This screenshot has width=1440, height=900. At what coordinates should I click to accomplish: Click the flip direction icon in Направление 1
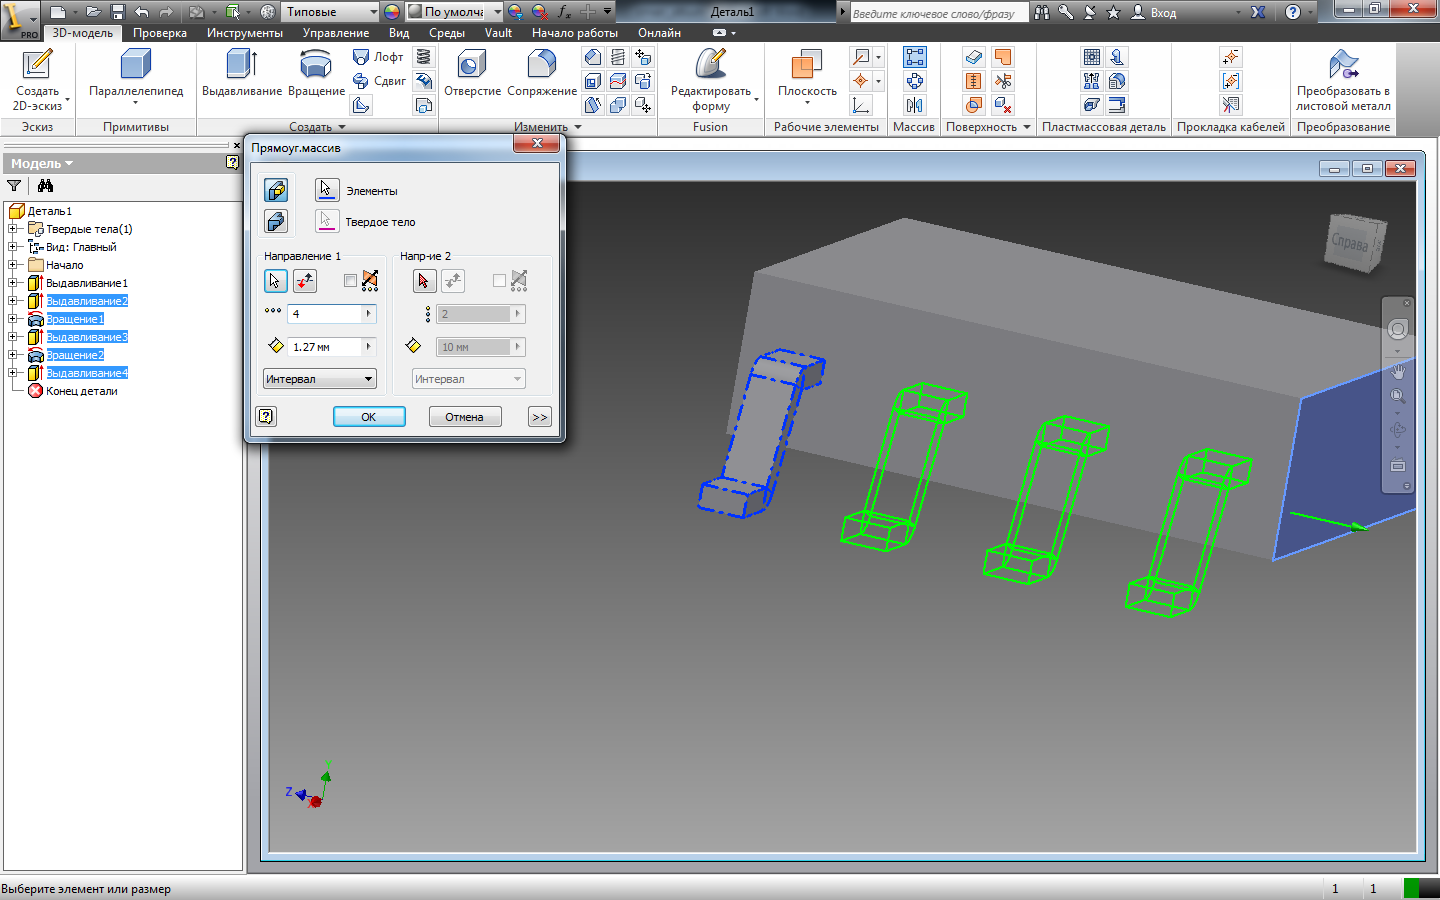tap(305, 281)
